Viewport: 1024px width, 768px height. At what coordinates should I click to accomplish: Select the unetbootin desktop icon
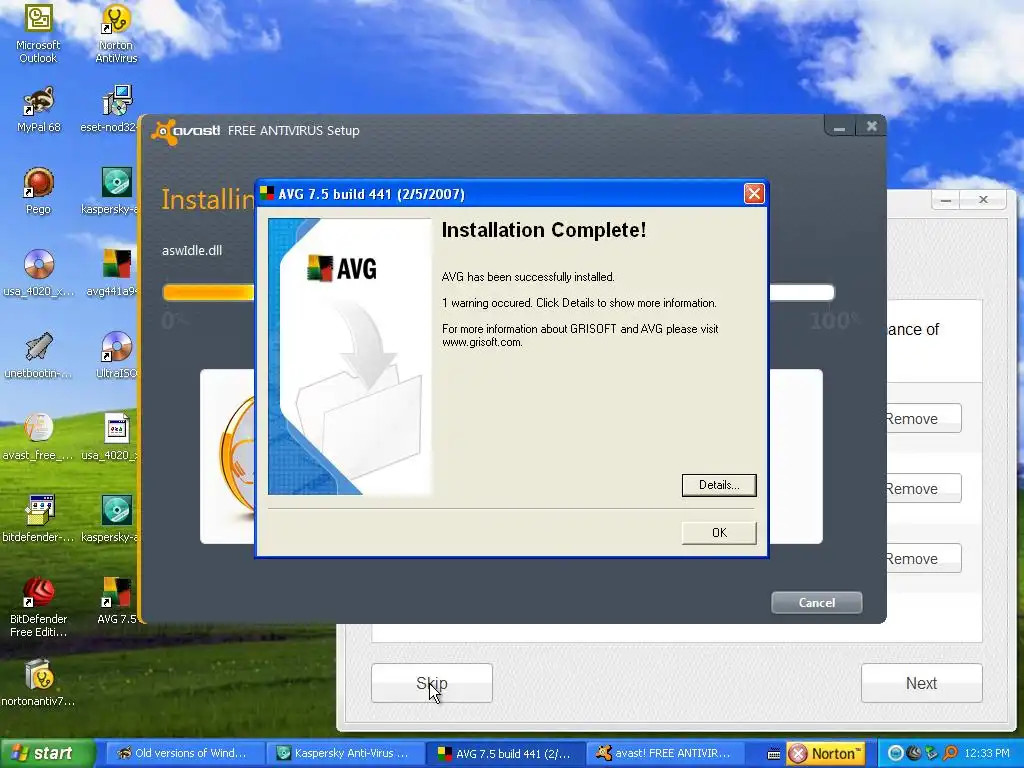click(x=39, y=347)
